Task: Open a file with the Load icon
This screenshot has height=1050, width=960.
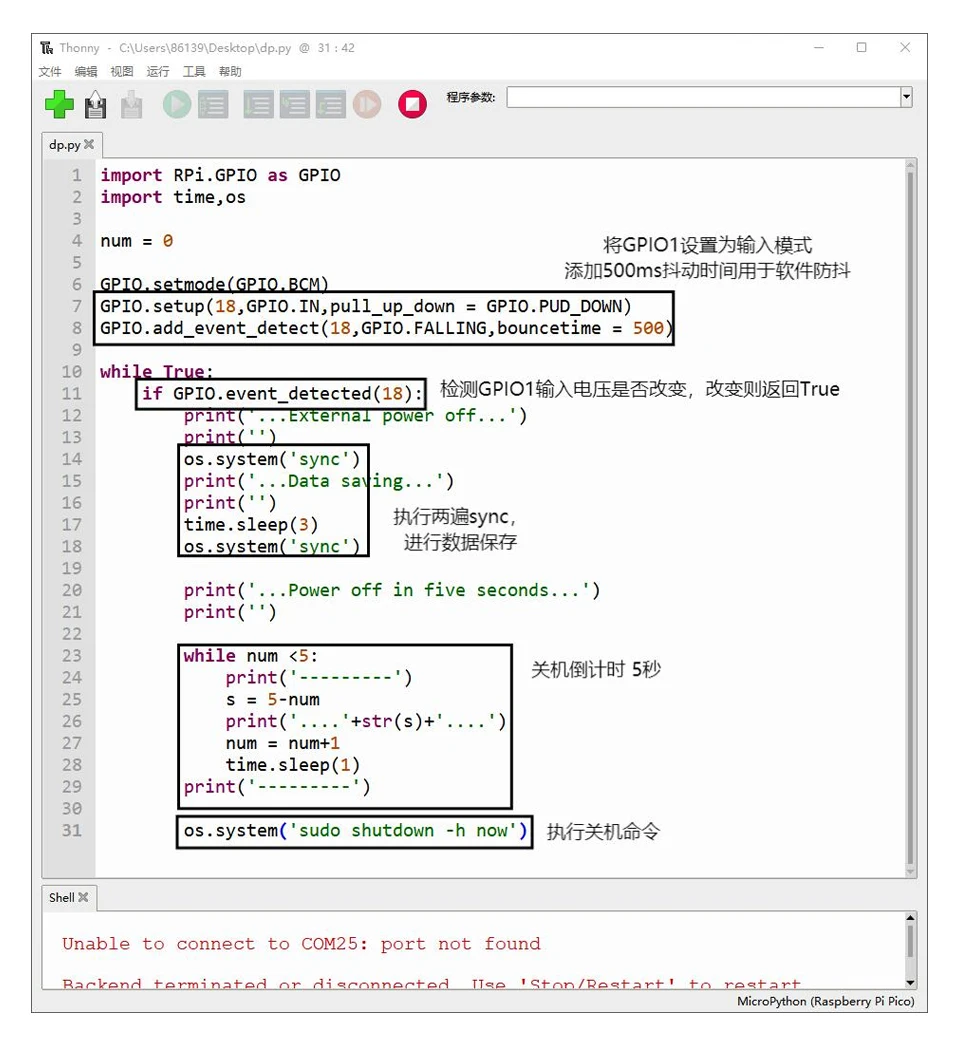Action: coord(95,104)
